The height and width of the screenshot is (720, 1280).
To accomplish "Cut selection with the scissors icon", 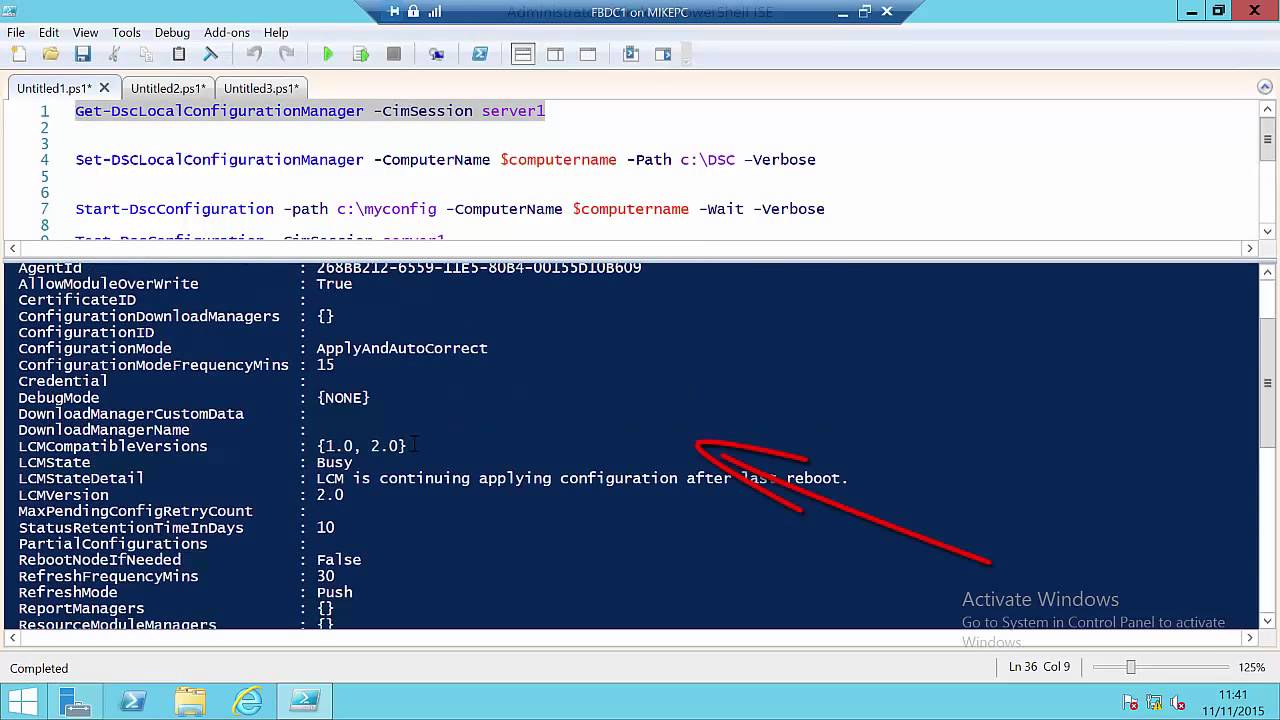I will click(x=114, y=54).
